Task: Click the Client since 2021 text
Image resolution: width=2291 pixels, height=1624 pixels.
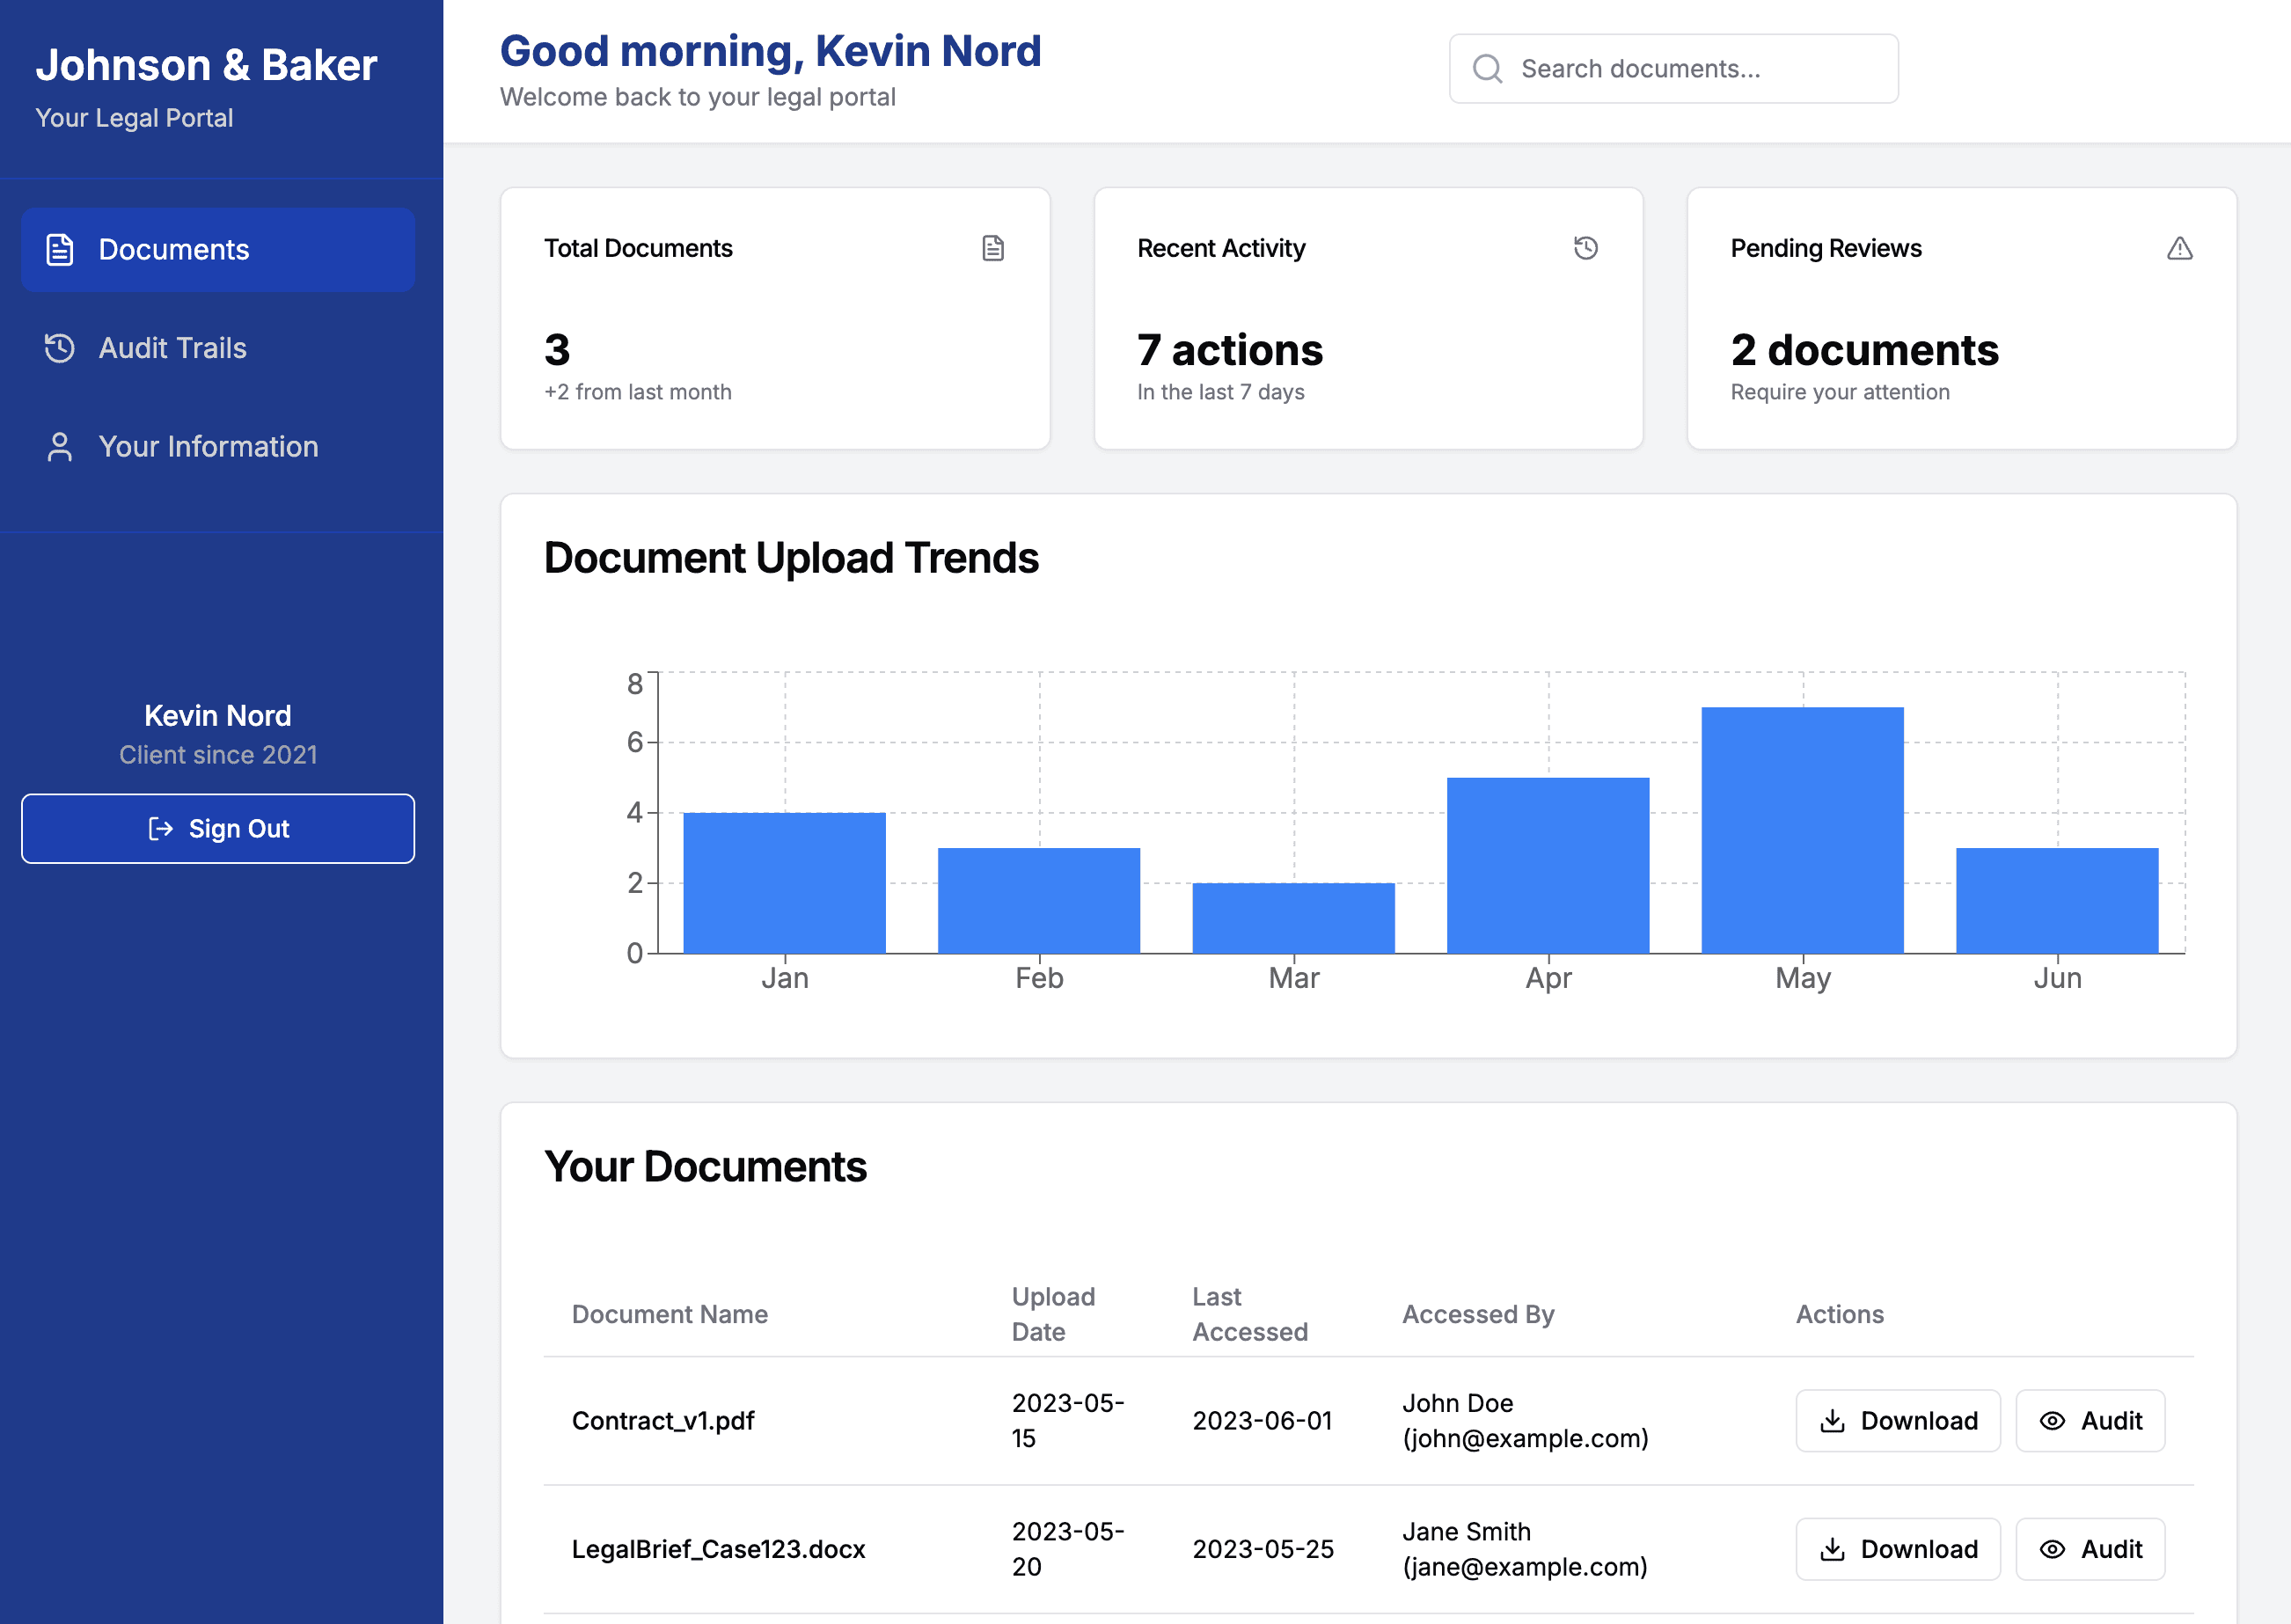Action: [x=218, y=755]
